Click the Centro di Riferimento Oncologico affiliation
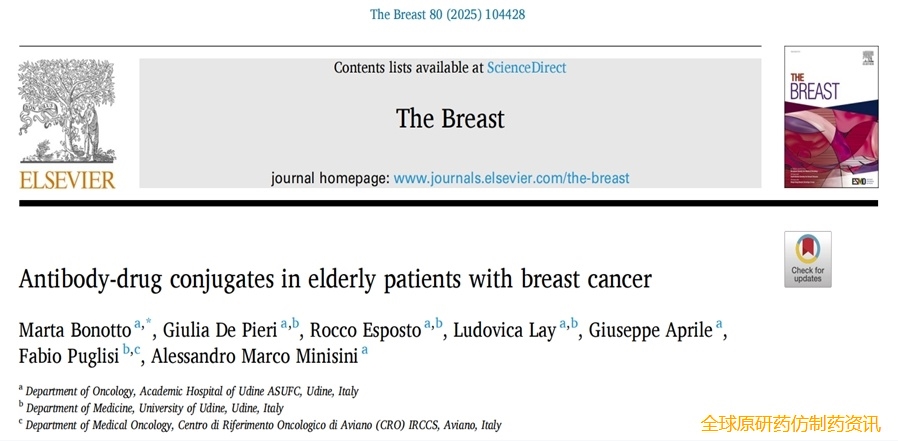 263,426
